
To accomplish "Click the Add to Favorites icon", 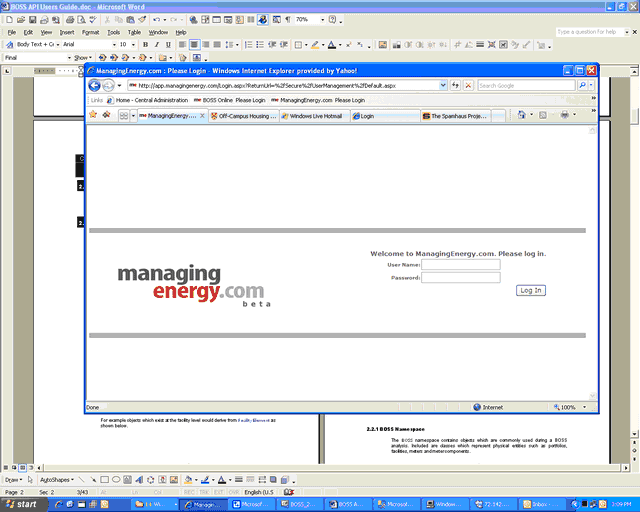I will pos(106,115).
